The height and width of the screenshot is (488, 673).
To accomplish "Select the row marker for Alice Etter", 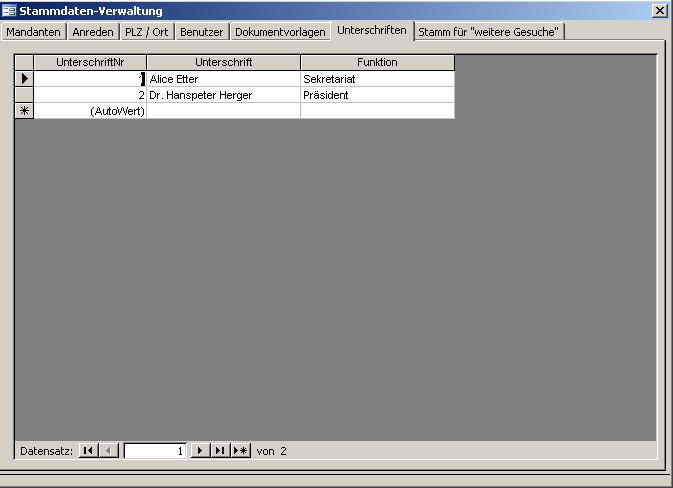I will (24, 78).
